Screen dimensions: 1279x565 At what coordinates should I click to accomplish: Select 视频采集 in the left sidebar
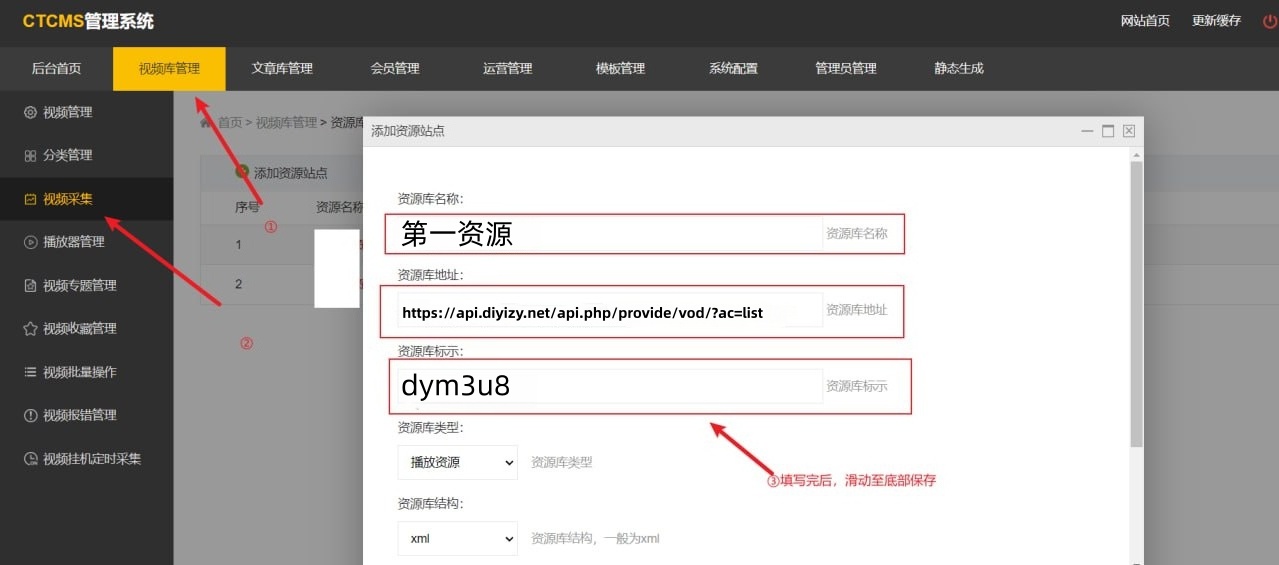click(x=68, y=199)
